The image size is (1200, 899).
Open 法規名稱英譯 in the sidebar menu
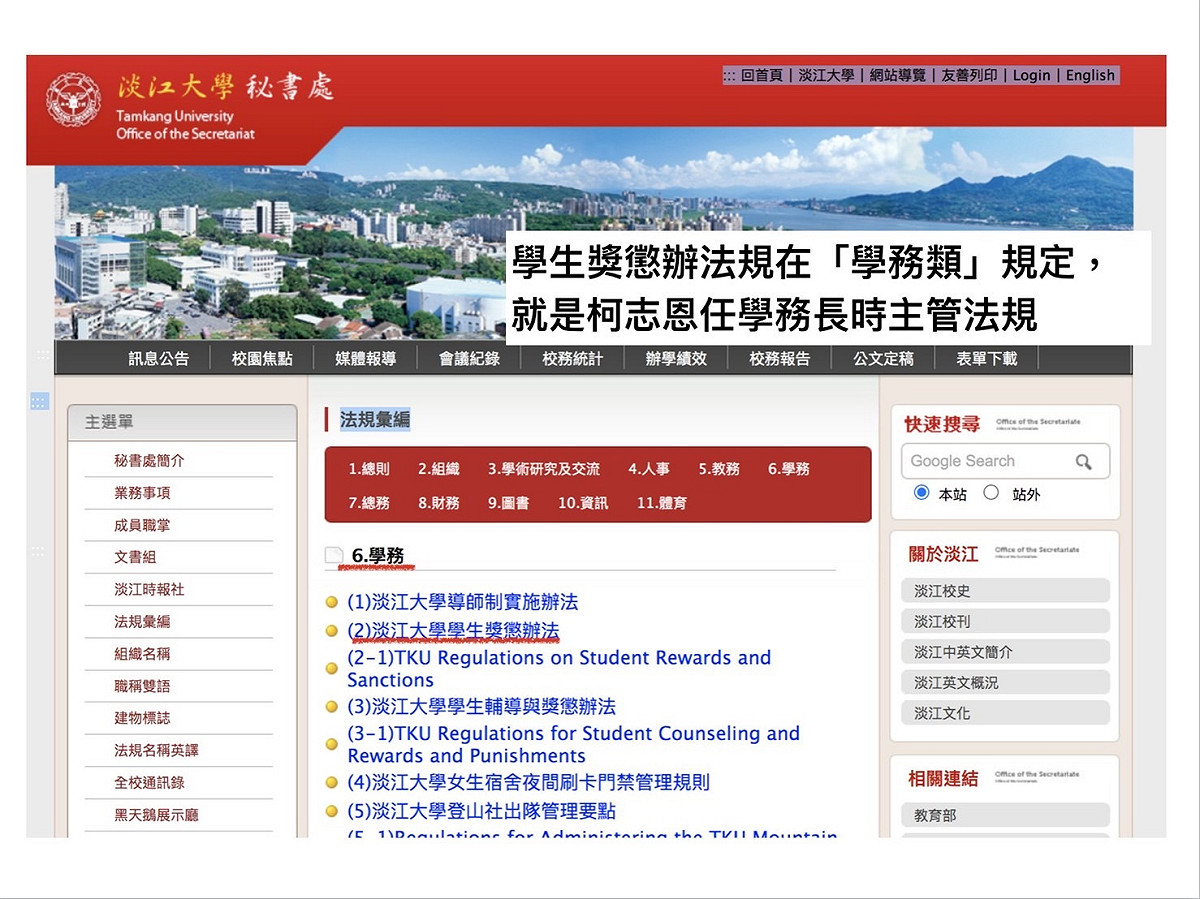(156, 750)
